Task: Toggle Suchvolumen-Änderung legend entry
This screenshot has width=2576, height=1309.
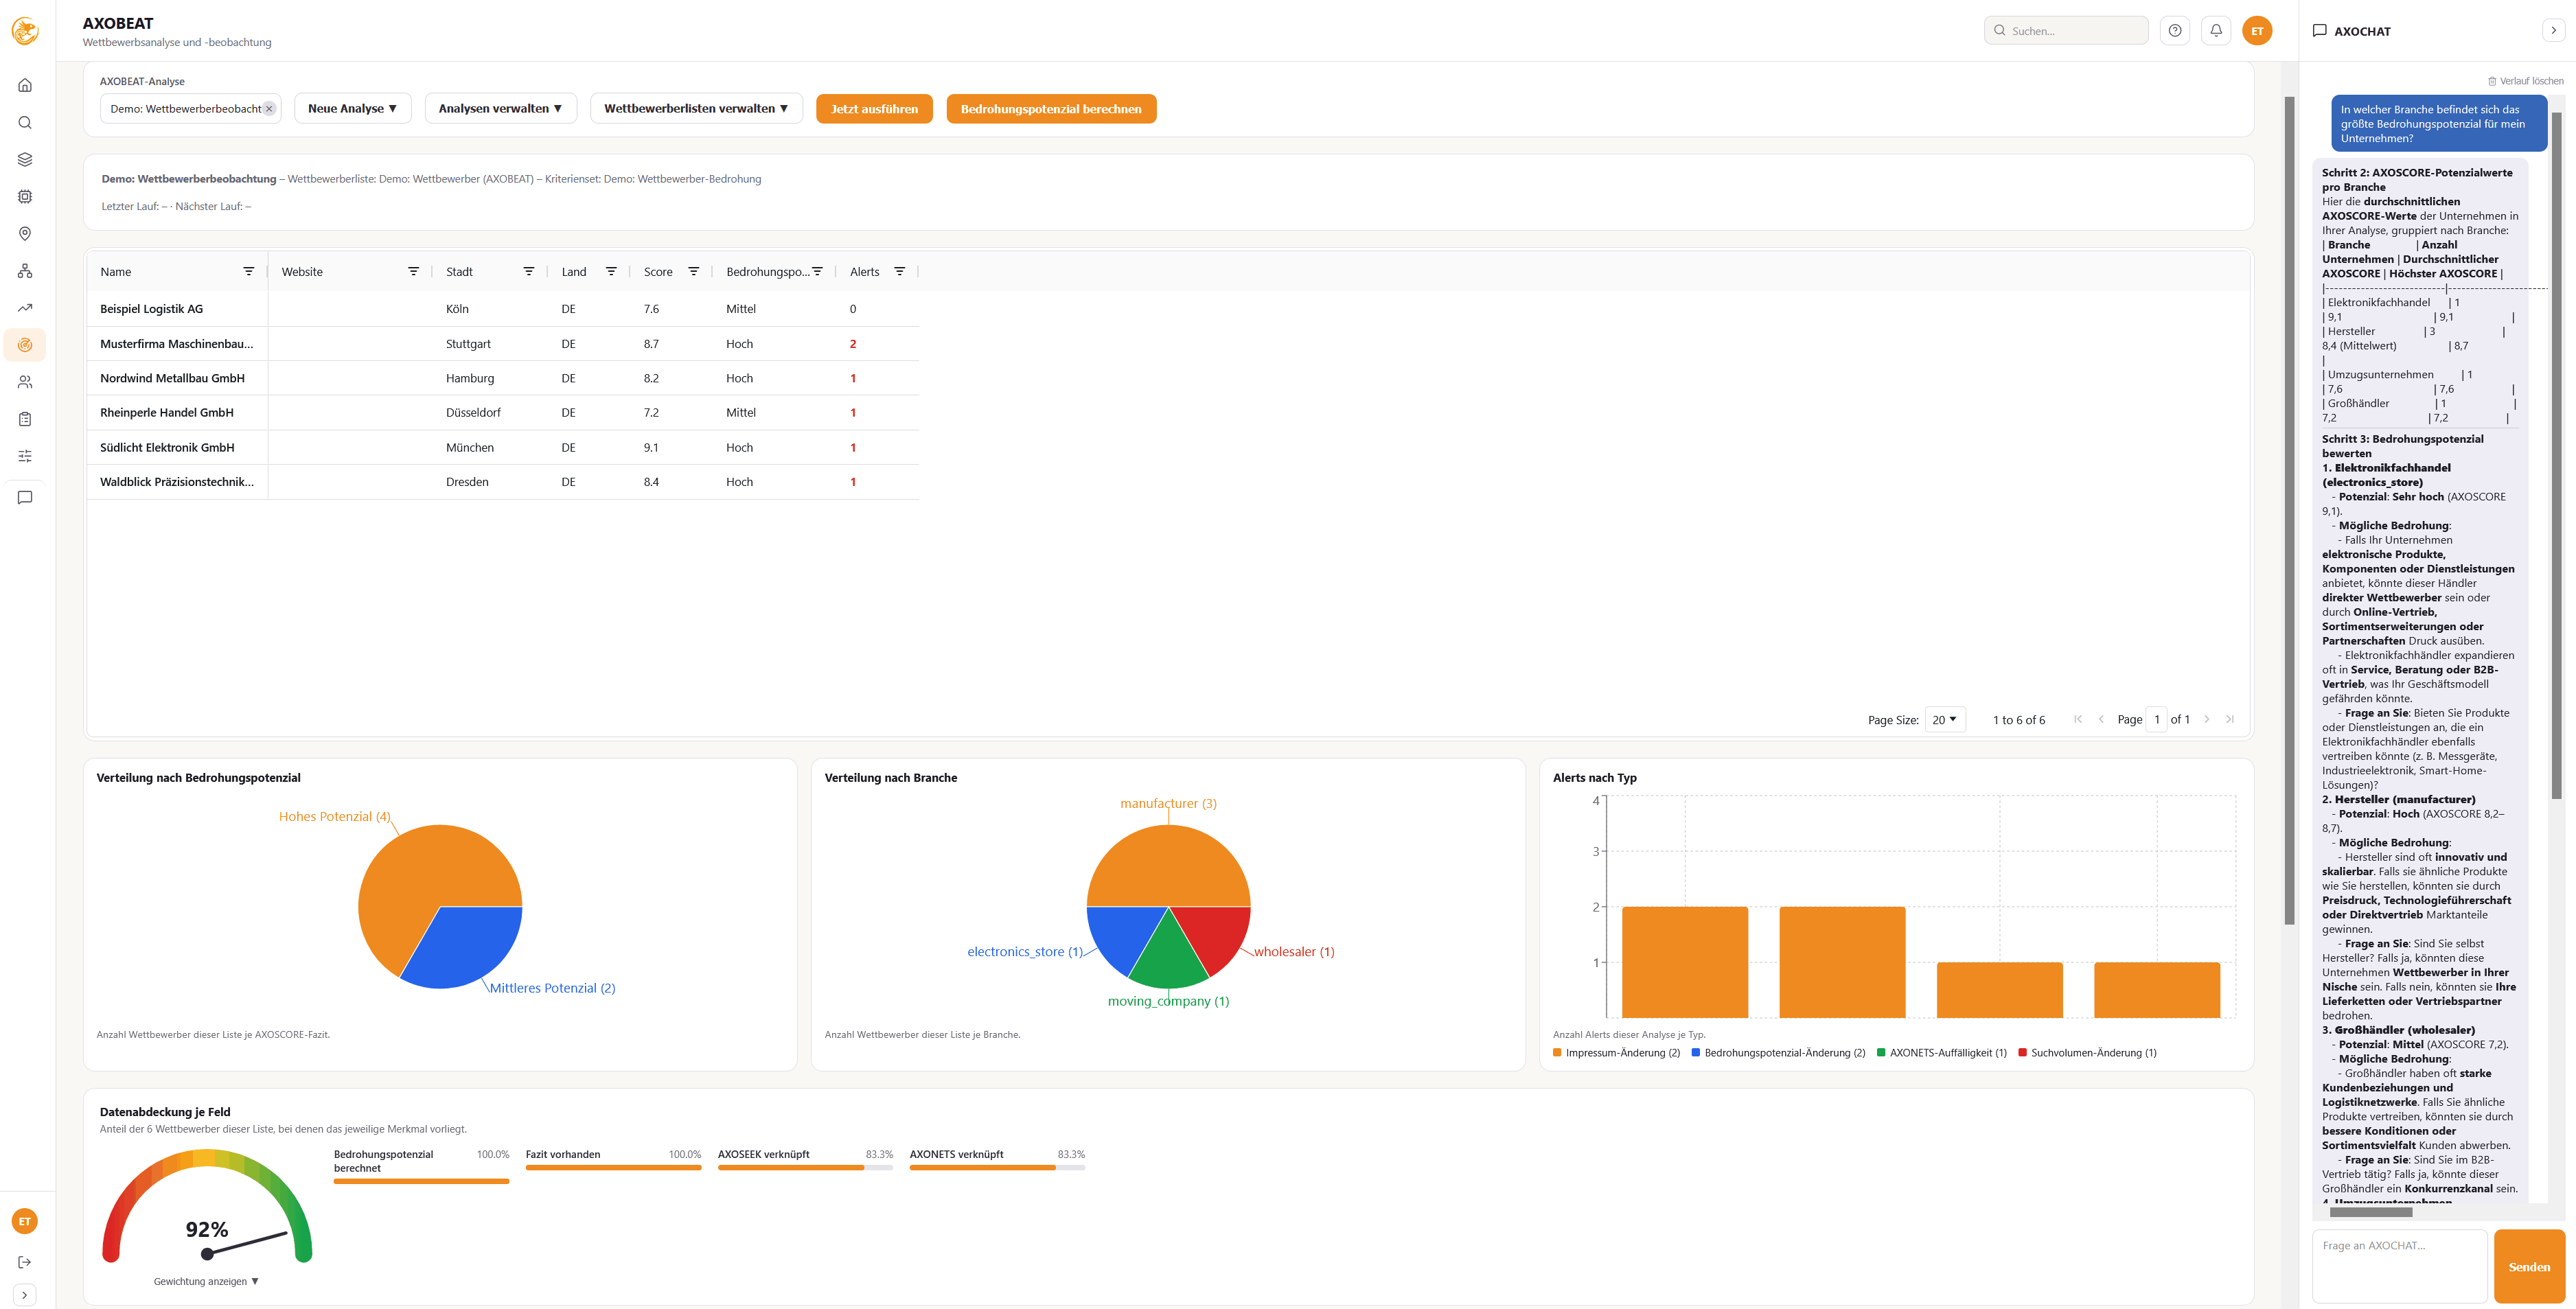Action: coord(2088,1053)
